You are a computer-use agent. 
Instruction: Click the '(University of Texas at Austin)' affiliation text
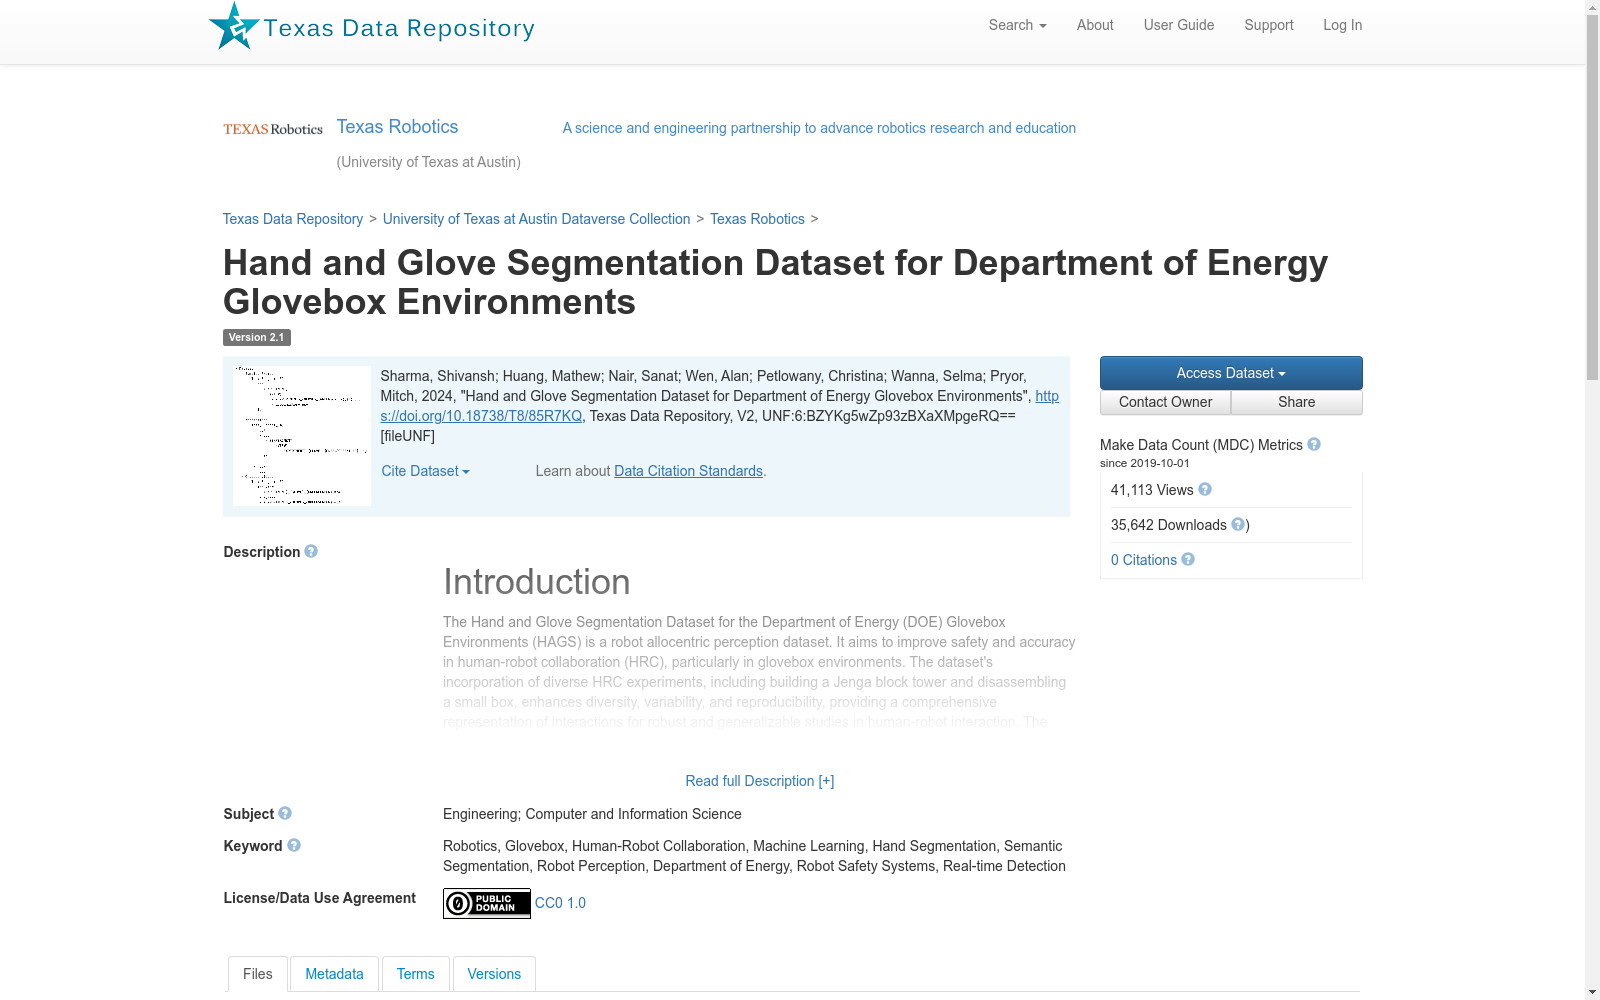(x=429, y=162)
